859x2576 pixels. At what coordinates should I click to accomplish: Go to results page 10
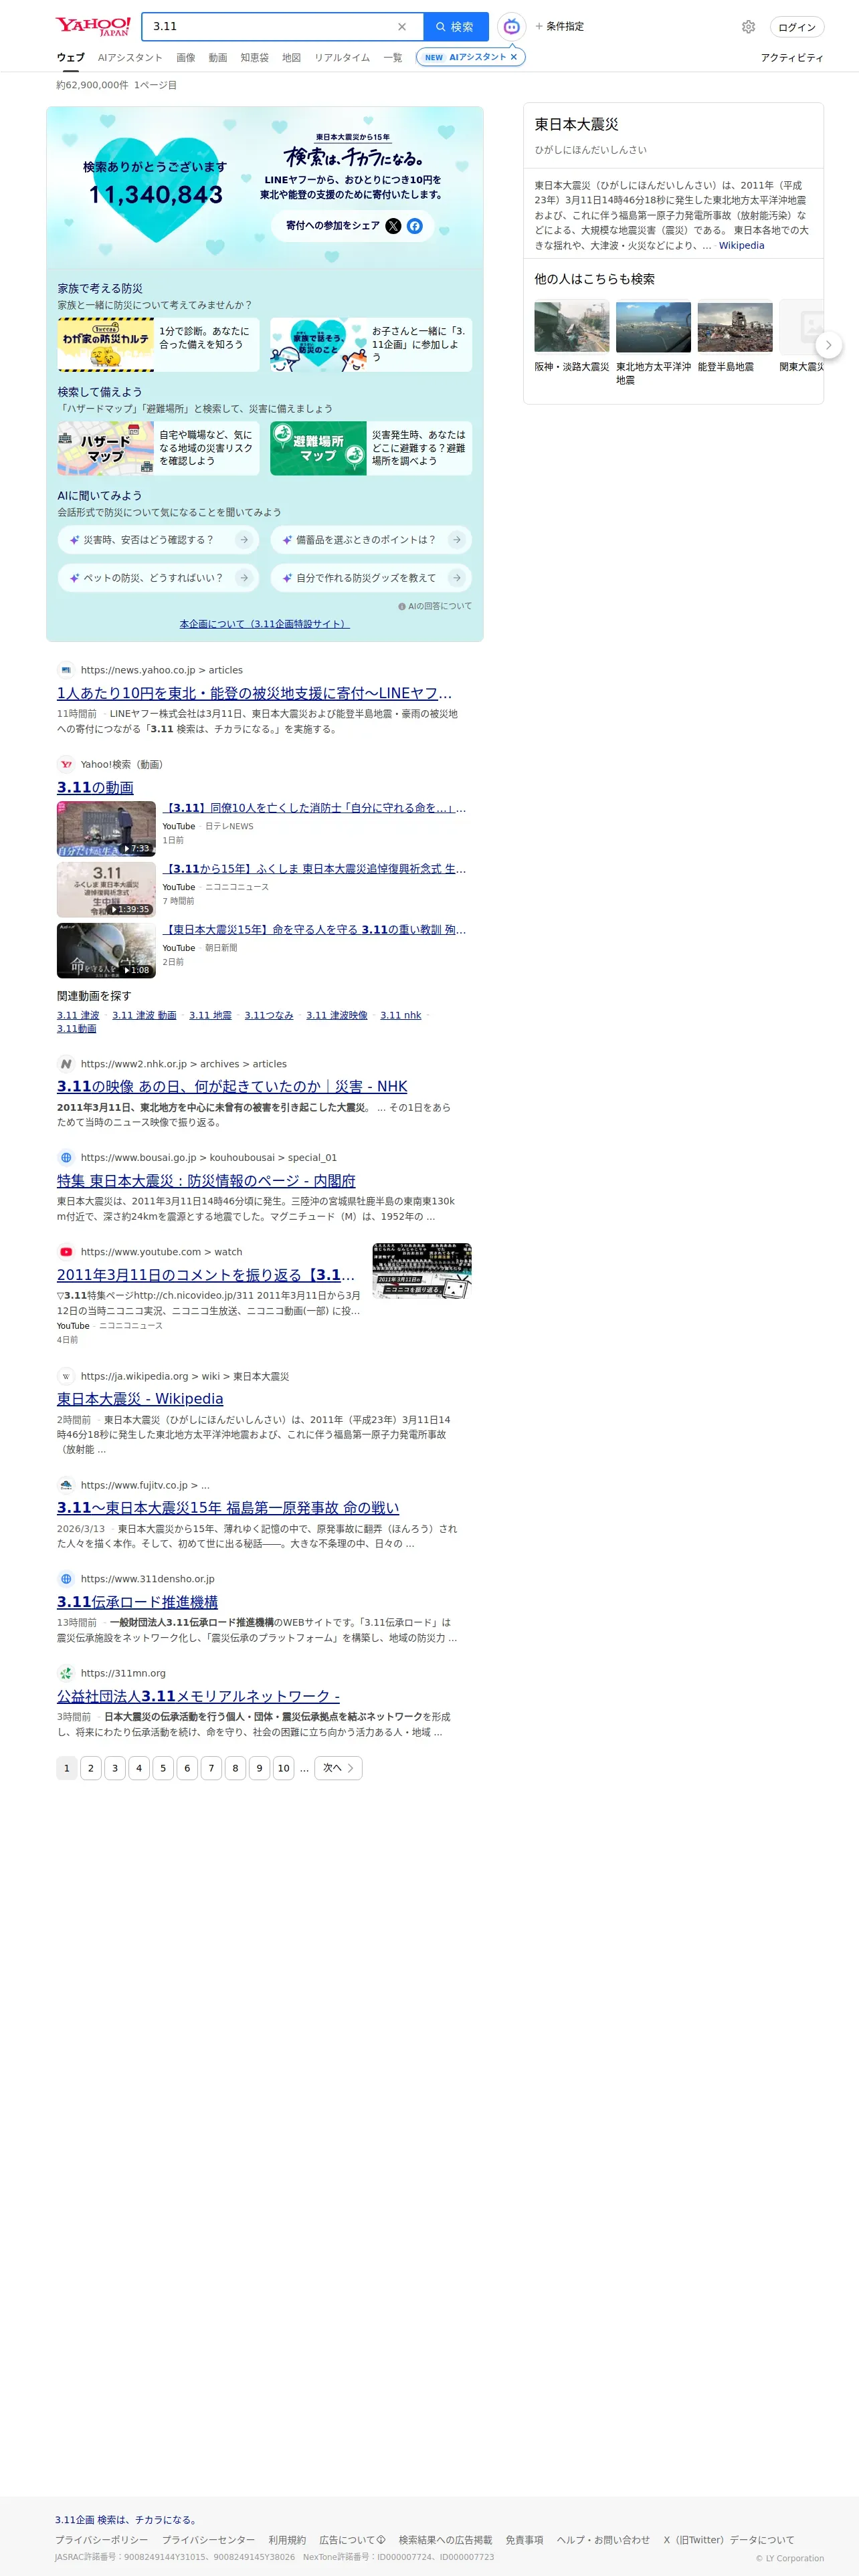coord(284,1768)
